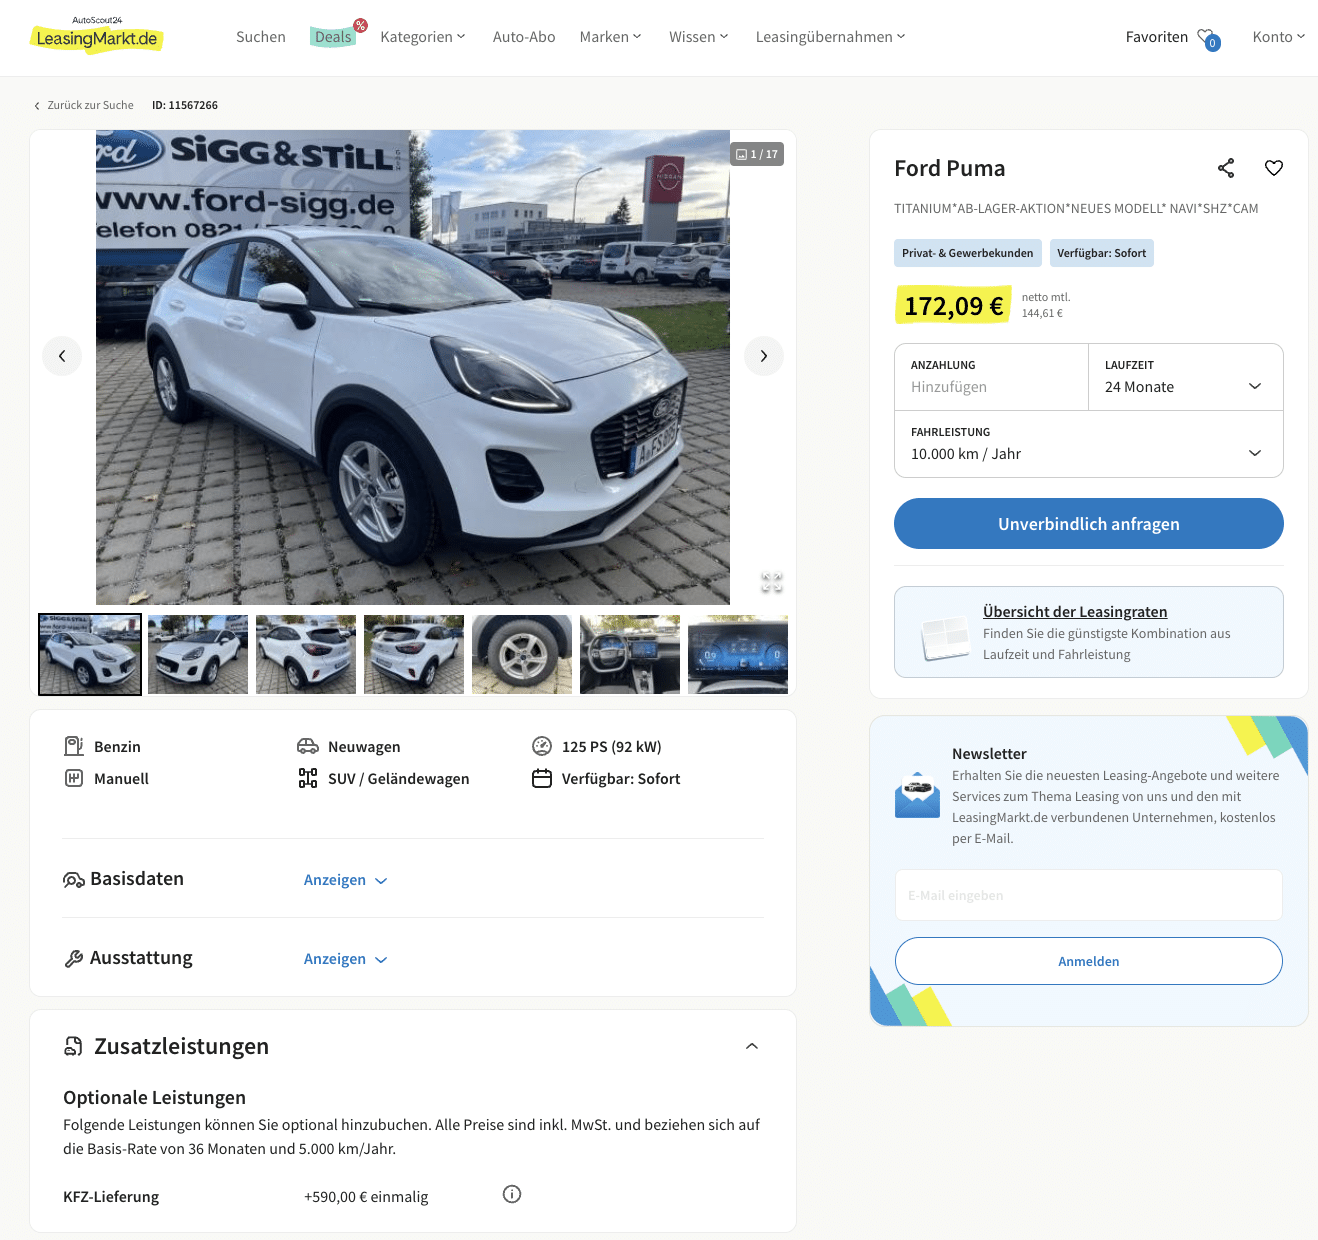Click the Anzahlung Hinzufügen field

coord(991,377)
